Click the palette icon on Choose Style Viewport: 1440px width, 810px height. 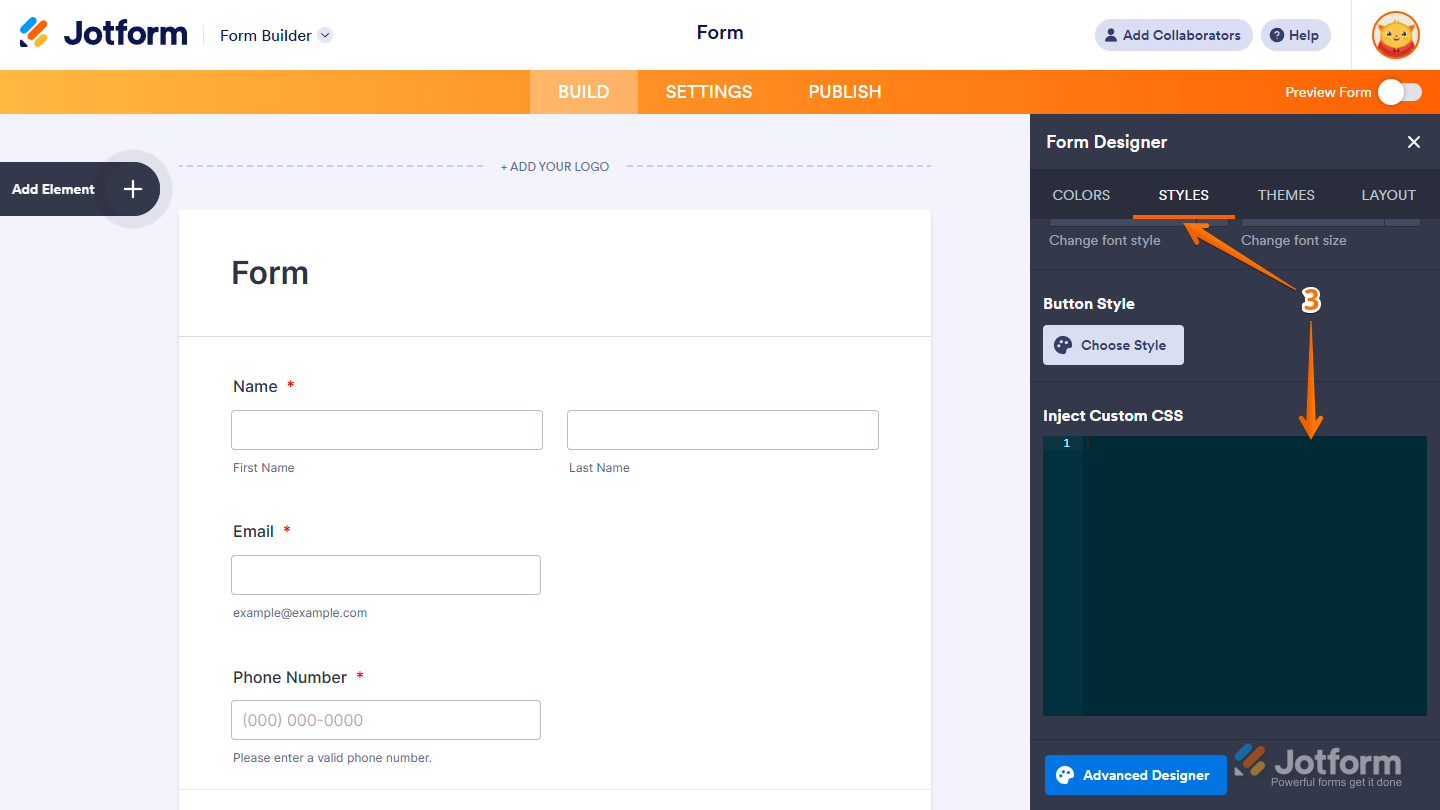1062,344
